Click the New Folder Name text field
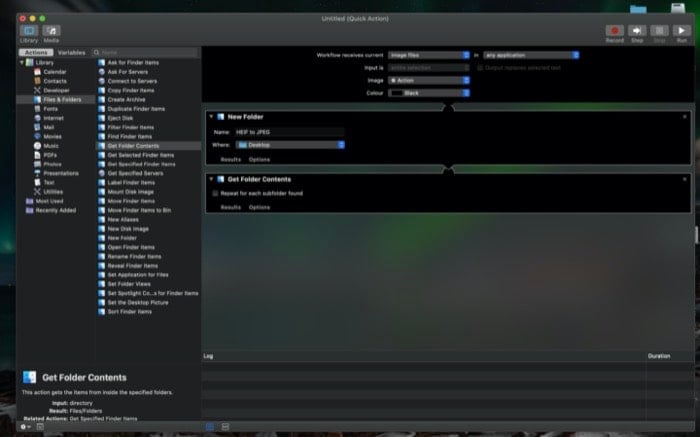 point(289,132)
